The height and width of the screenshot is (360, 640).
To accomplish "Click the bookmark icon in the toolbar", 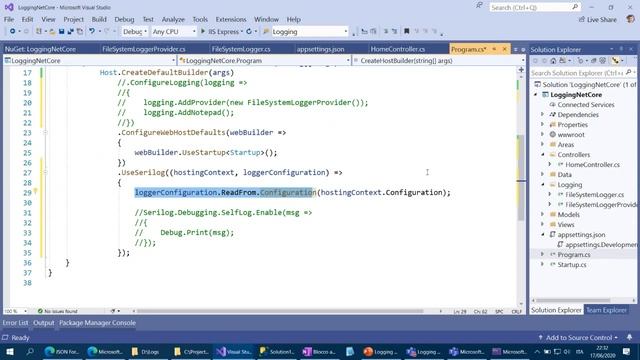I will click(x=407, y=31).
